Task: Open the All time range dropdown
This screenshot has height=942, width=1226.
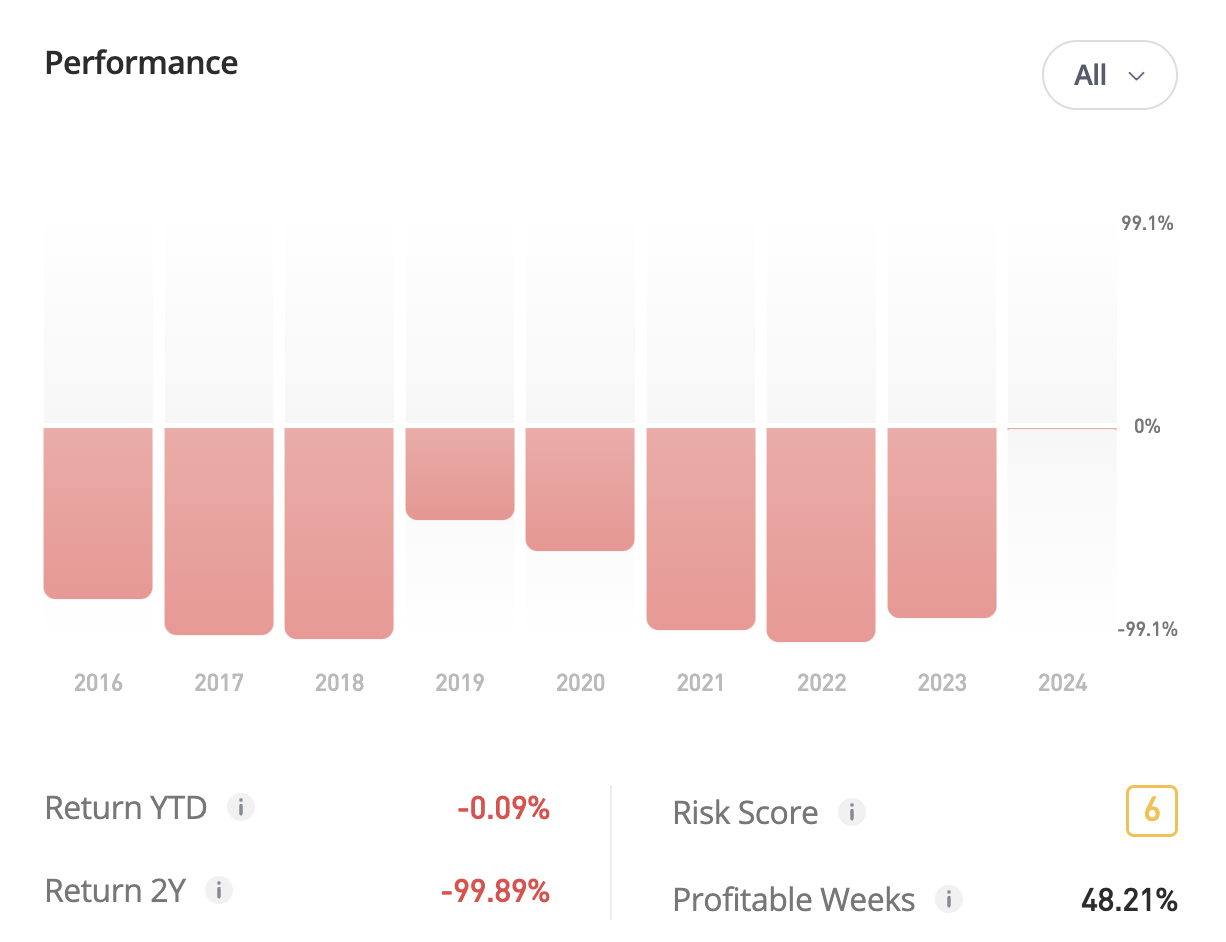Action: click(x=1109, y=75)
